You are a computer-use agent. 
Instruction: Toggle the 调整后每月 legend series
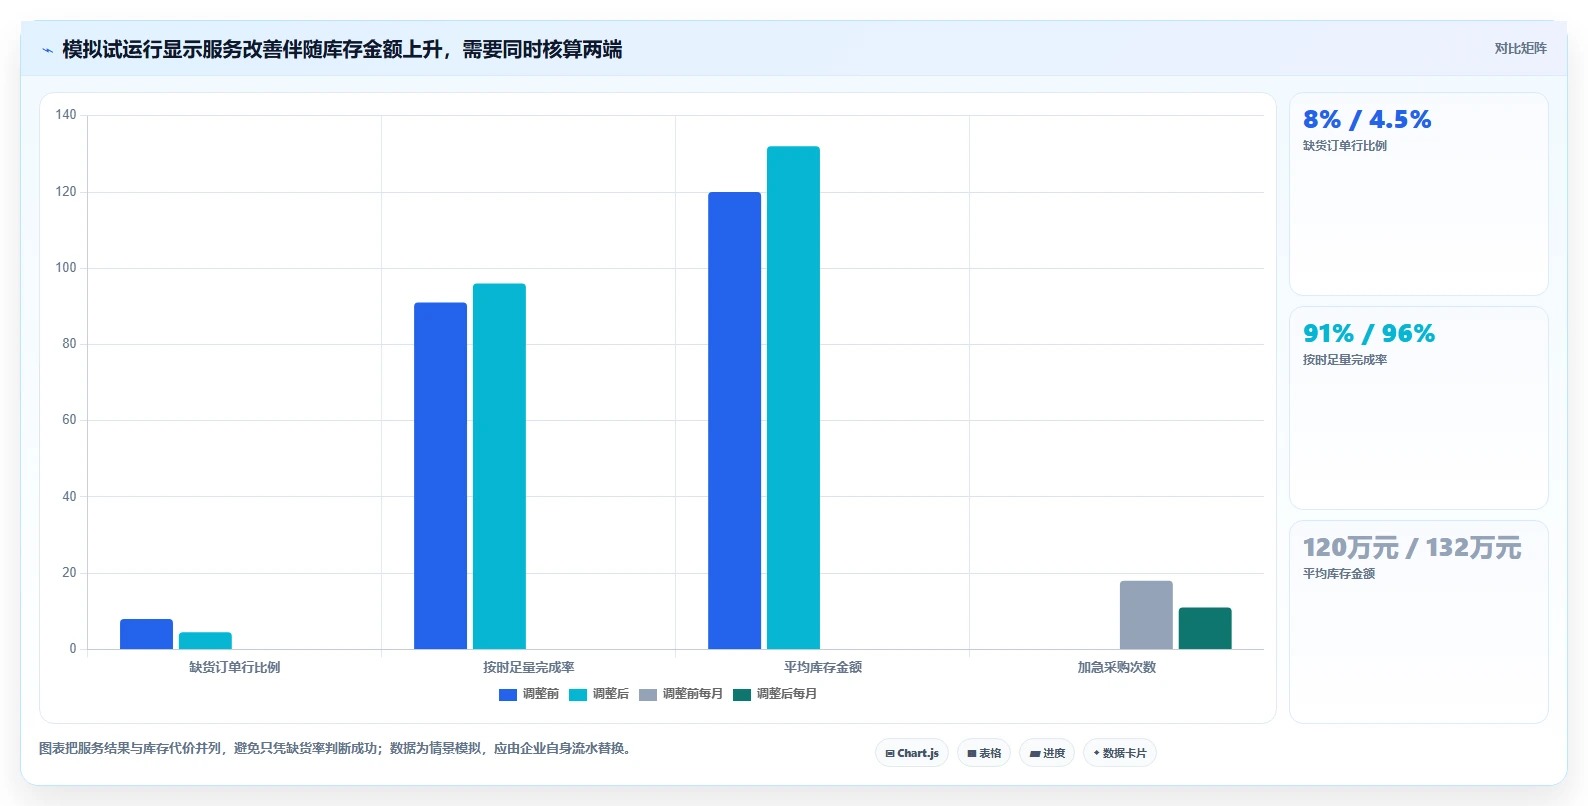pos(775,694)
